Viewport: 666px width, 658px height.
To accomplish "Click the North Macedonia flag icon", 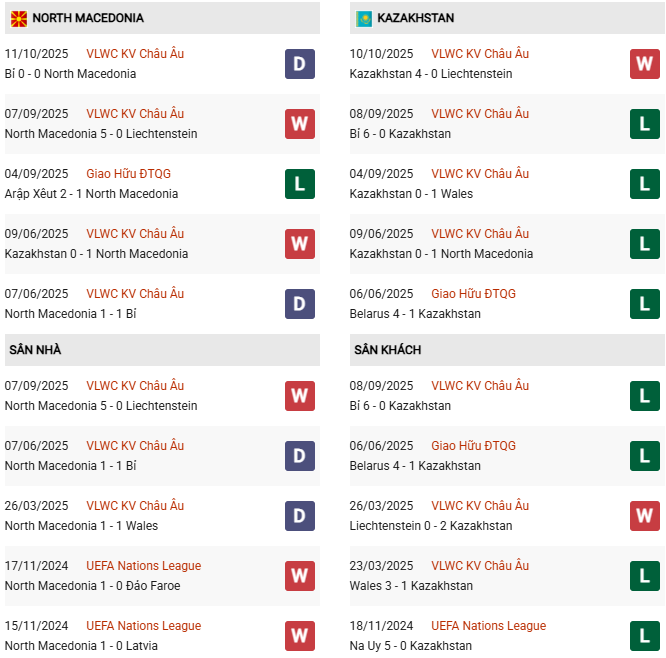I will coord(19,18).
